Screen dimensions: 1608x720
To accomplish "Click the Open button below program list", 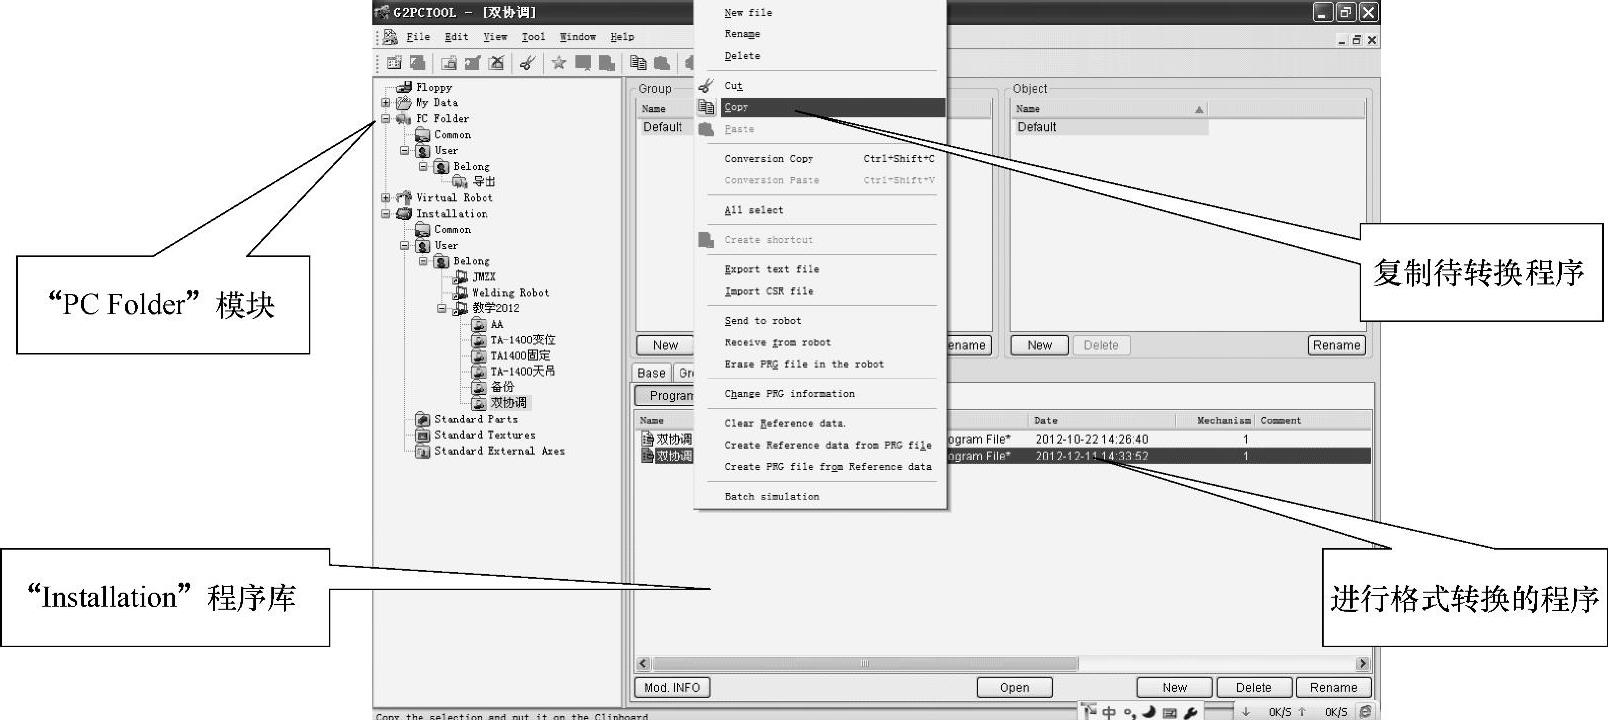I will [1014, 687].
